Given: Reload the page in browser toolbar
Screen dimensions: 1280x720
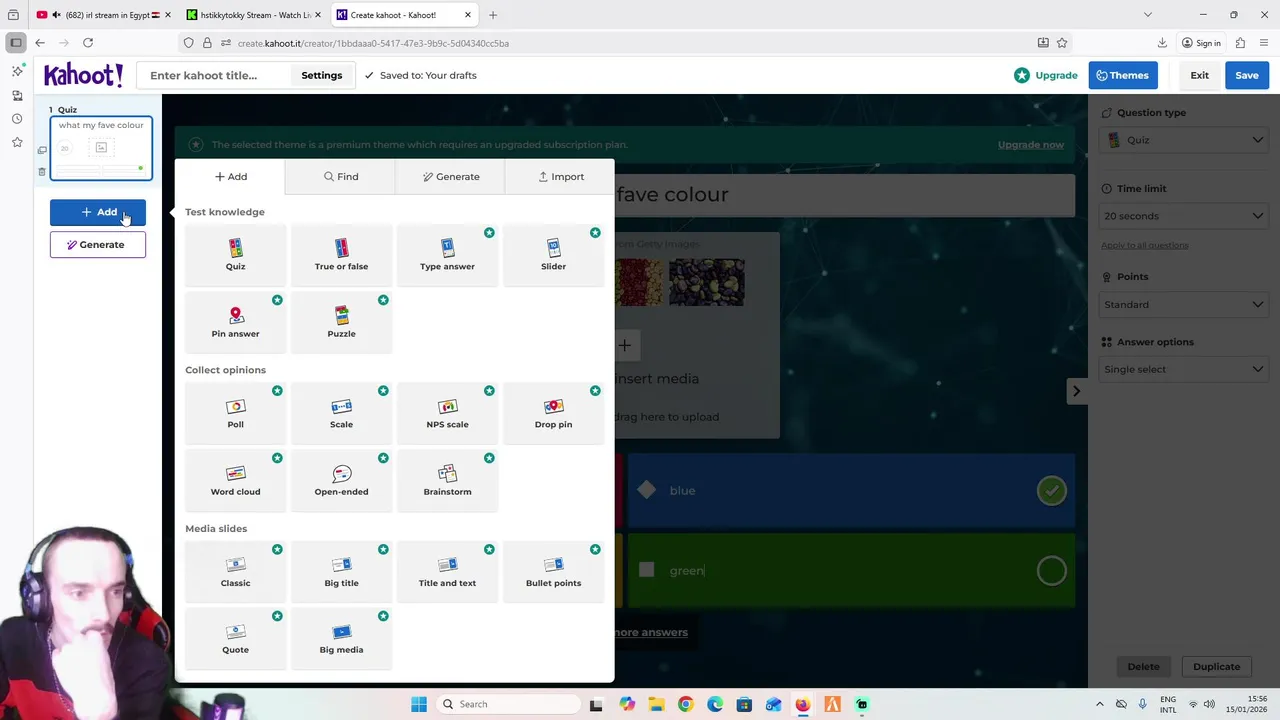Looking at the screenshot, I should pyautogui.click(x=88, y=43).
